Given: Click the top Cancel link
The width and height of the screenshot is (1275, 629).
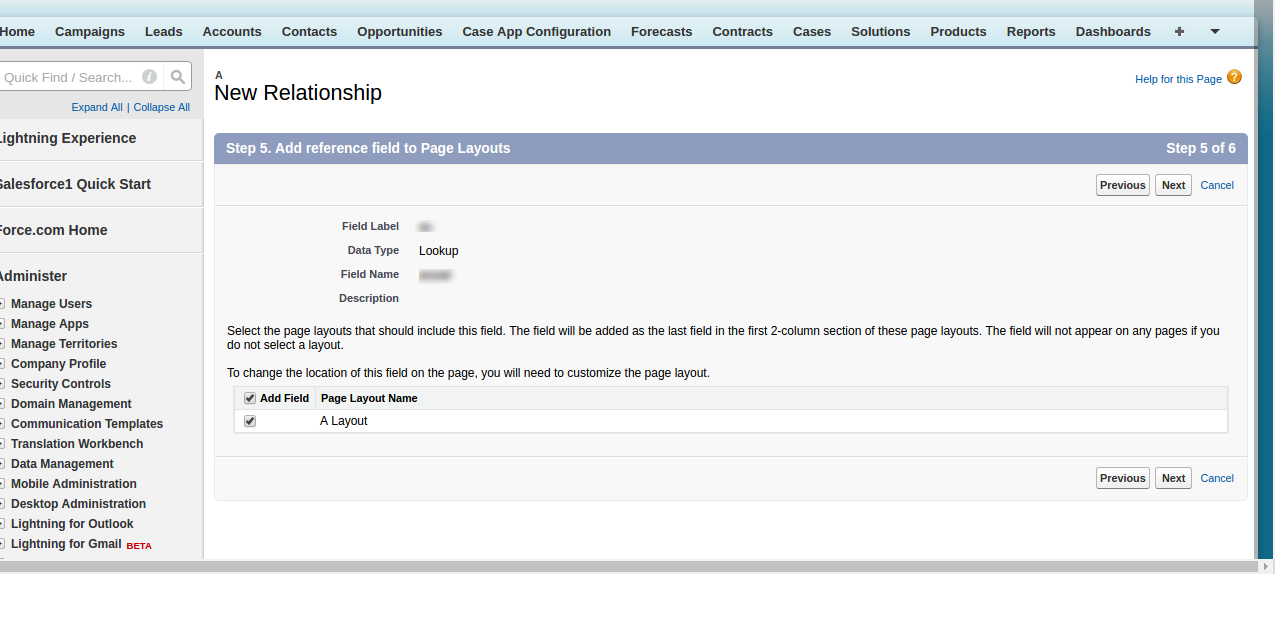Looking at the screenshot, I should (x=1216, y=185).
